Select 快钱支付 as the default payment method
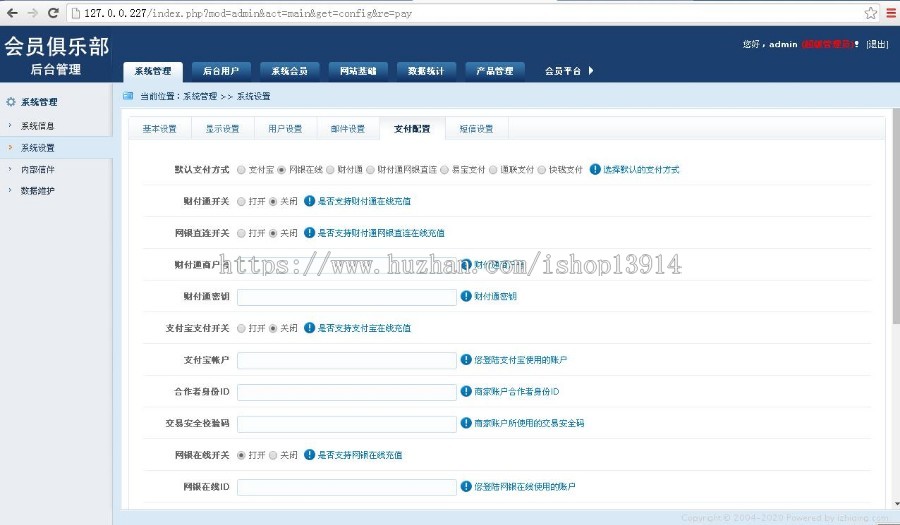 [541, 170]
